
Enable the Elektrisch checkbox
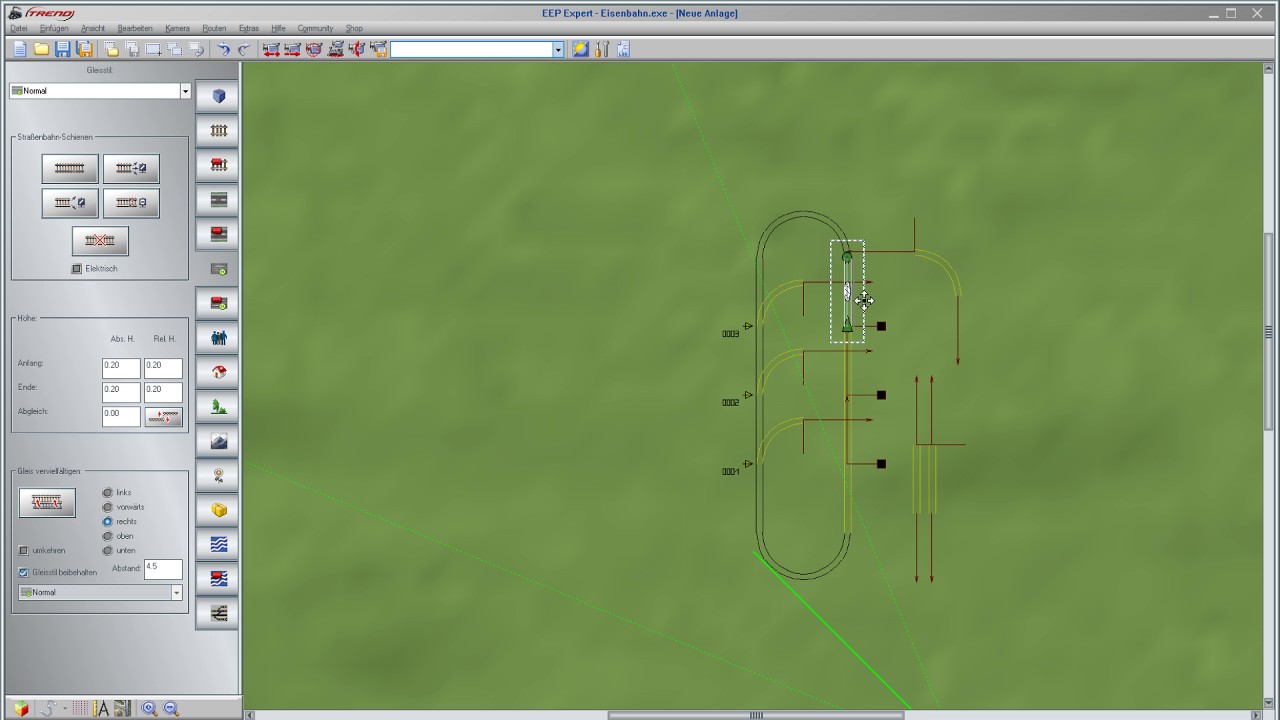pyautogui.click(x=77, y=269)
